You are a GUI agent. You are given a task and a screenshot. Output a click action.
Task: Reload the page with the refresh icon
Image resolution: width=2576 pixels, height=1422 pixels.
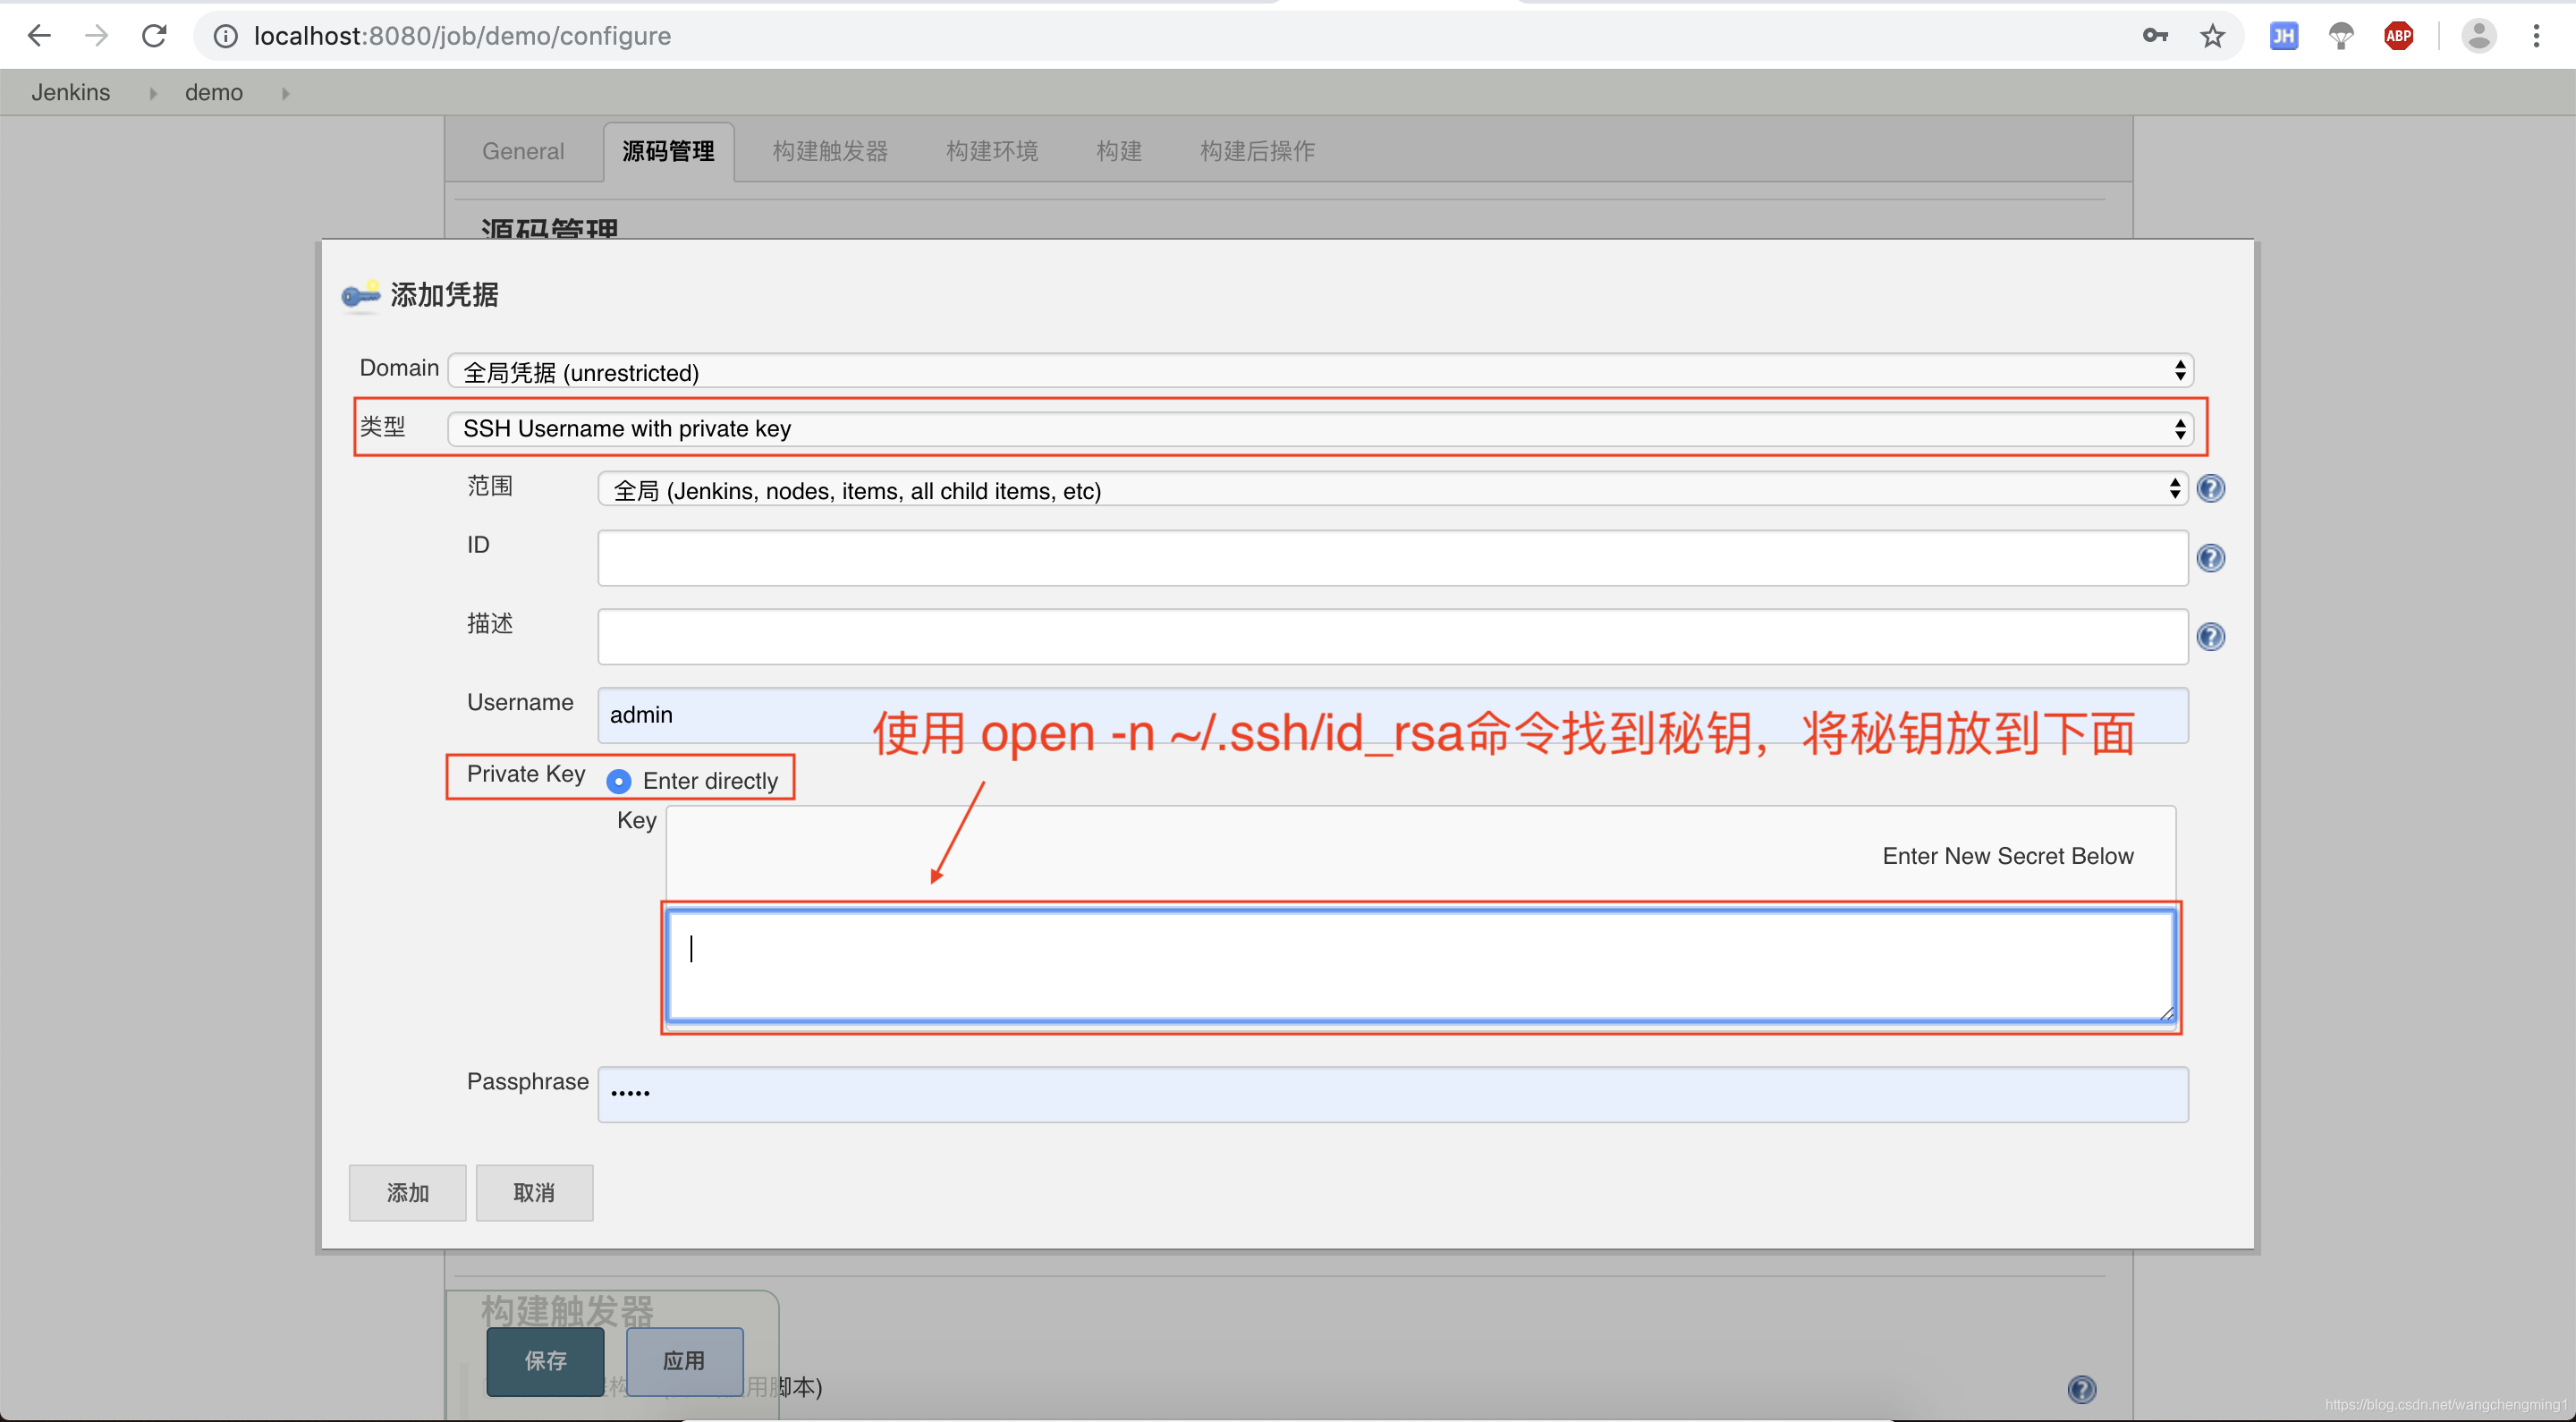pyautogui.click(x=154, y=36)
